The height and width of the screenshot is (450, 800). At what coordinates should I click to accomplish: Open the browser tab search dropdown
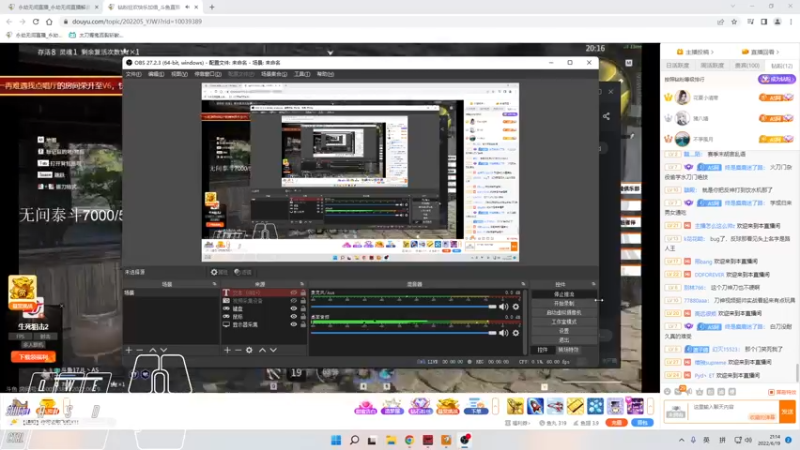[733, 7]
